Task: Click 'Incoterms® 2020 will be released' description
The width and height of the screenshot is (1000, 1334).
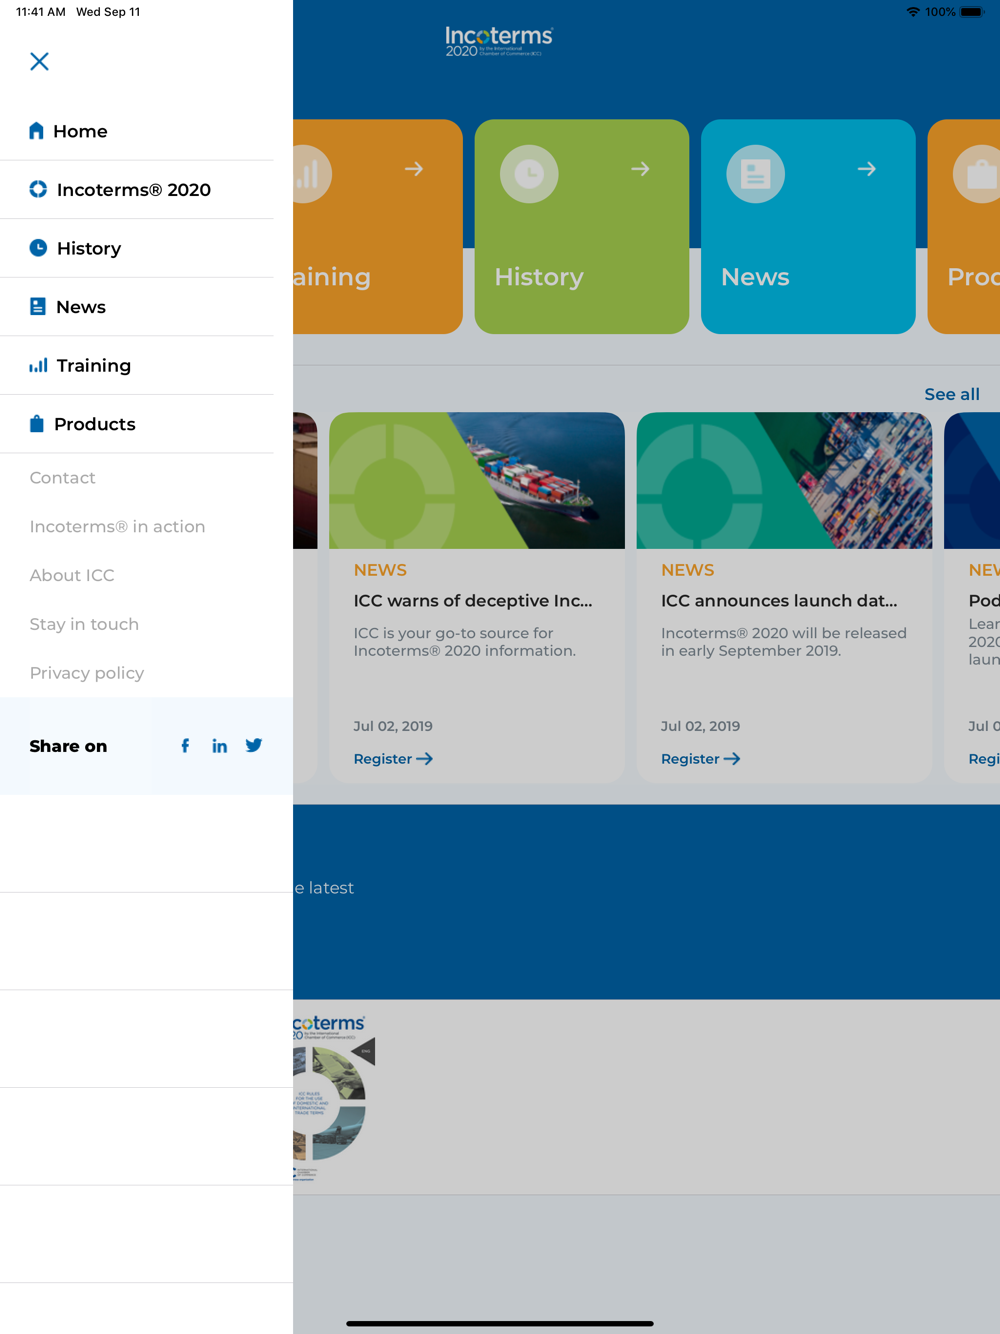Action: 784,642
